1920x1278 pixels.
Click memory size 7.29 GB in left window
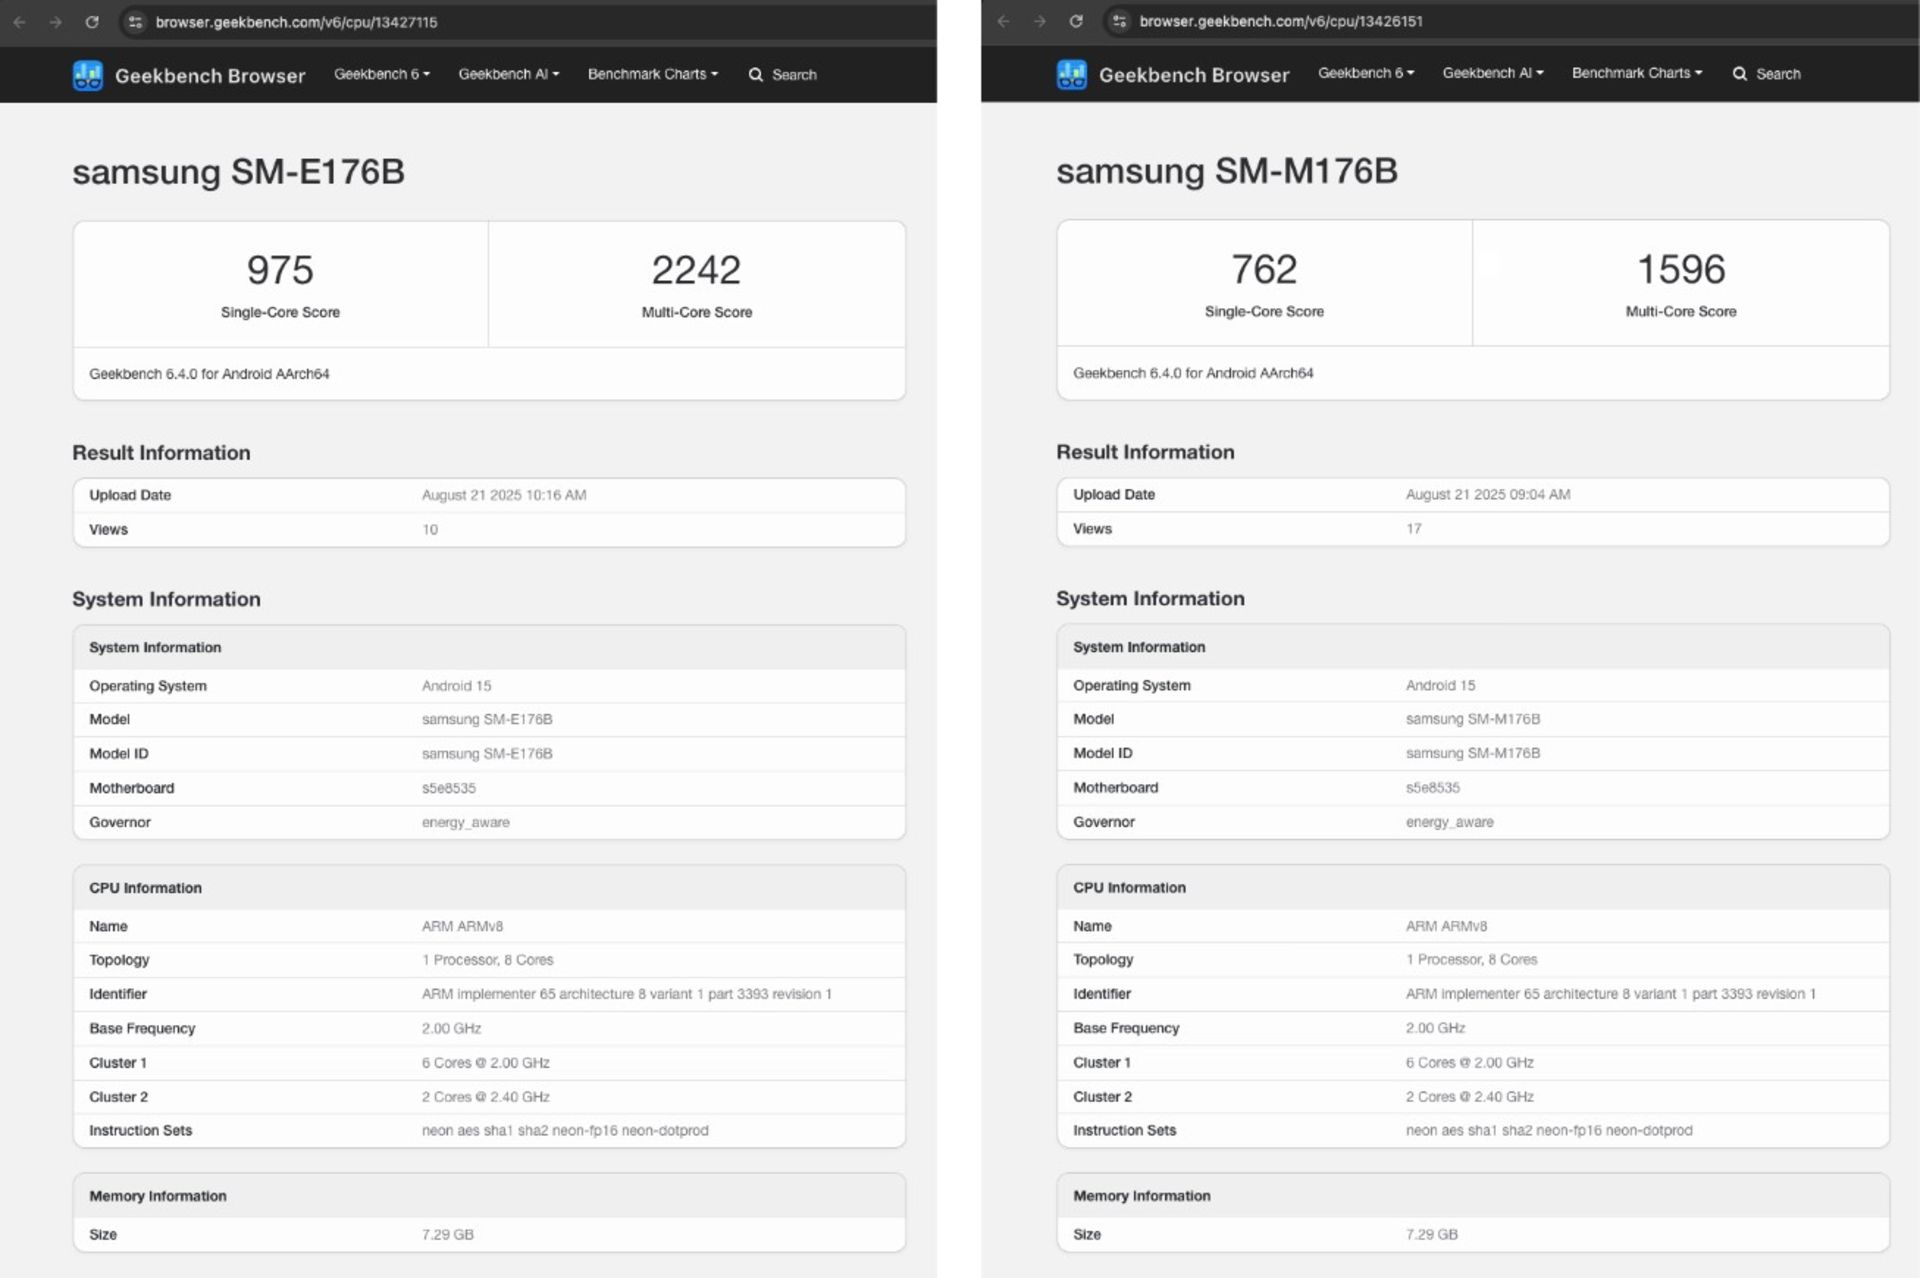pos(448,1235)
